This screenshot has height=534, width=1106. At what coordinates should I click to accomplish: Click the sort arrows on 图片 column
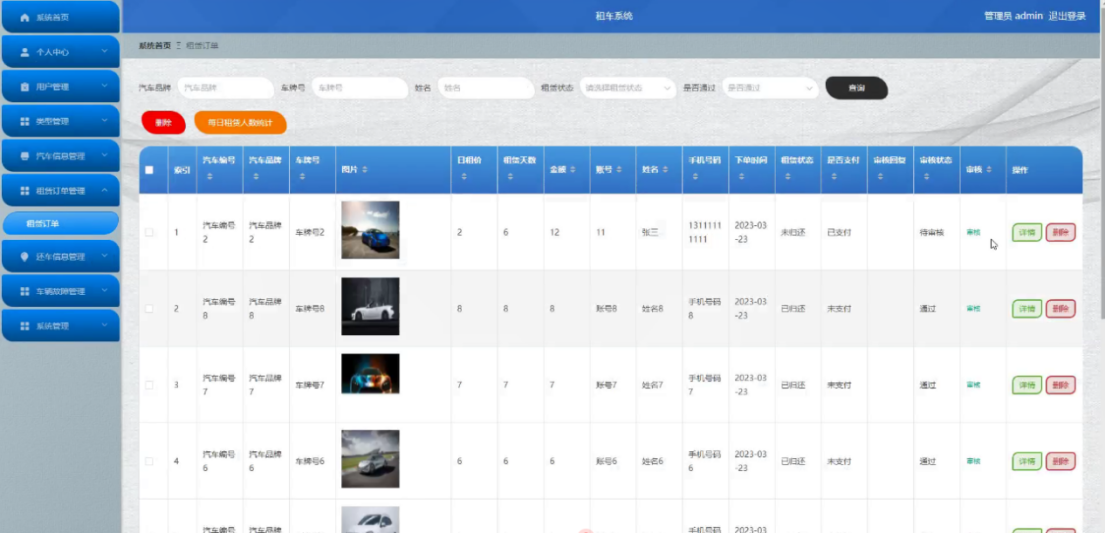pos(365,169)
